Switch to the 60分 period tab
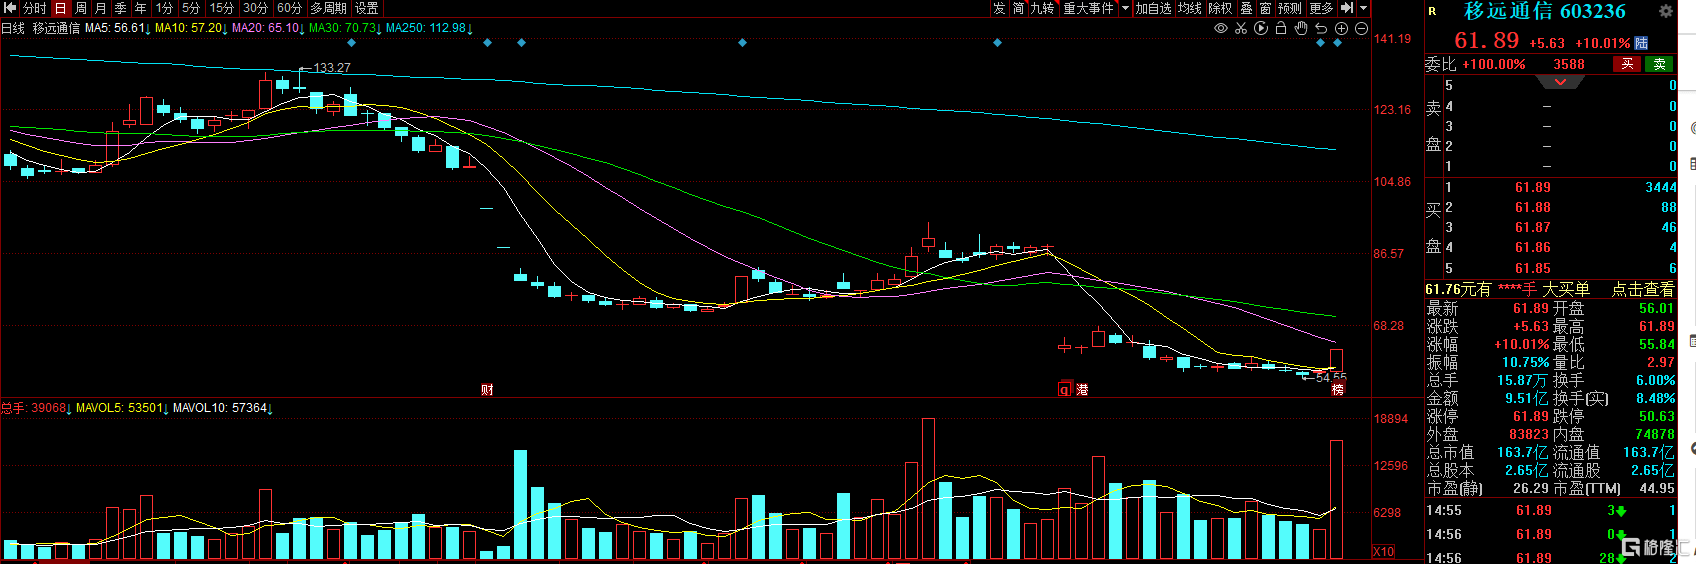This screenshot has width=1696, height=564. click(x=289, y=8)
